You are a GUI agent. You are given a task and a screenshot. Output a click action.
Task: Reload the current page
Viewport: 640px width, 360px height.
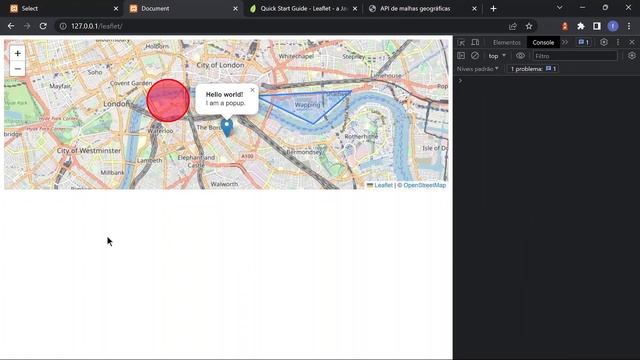point(43,26)
